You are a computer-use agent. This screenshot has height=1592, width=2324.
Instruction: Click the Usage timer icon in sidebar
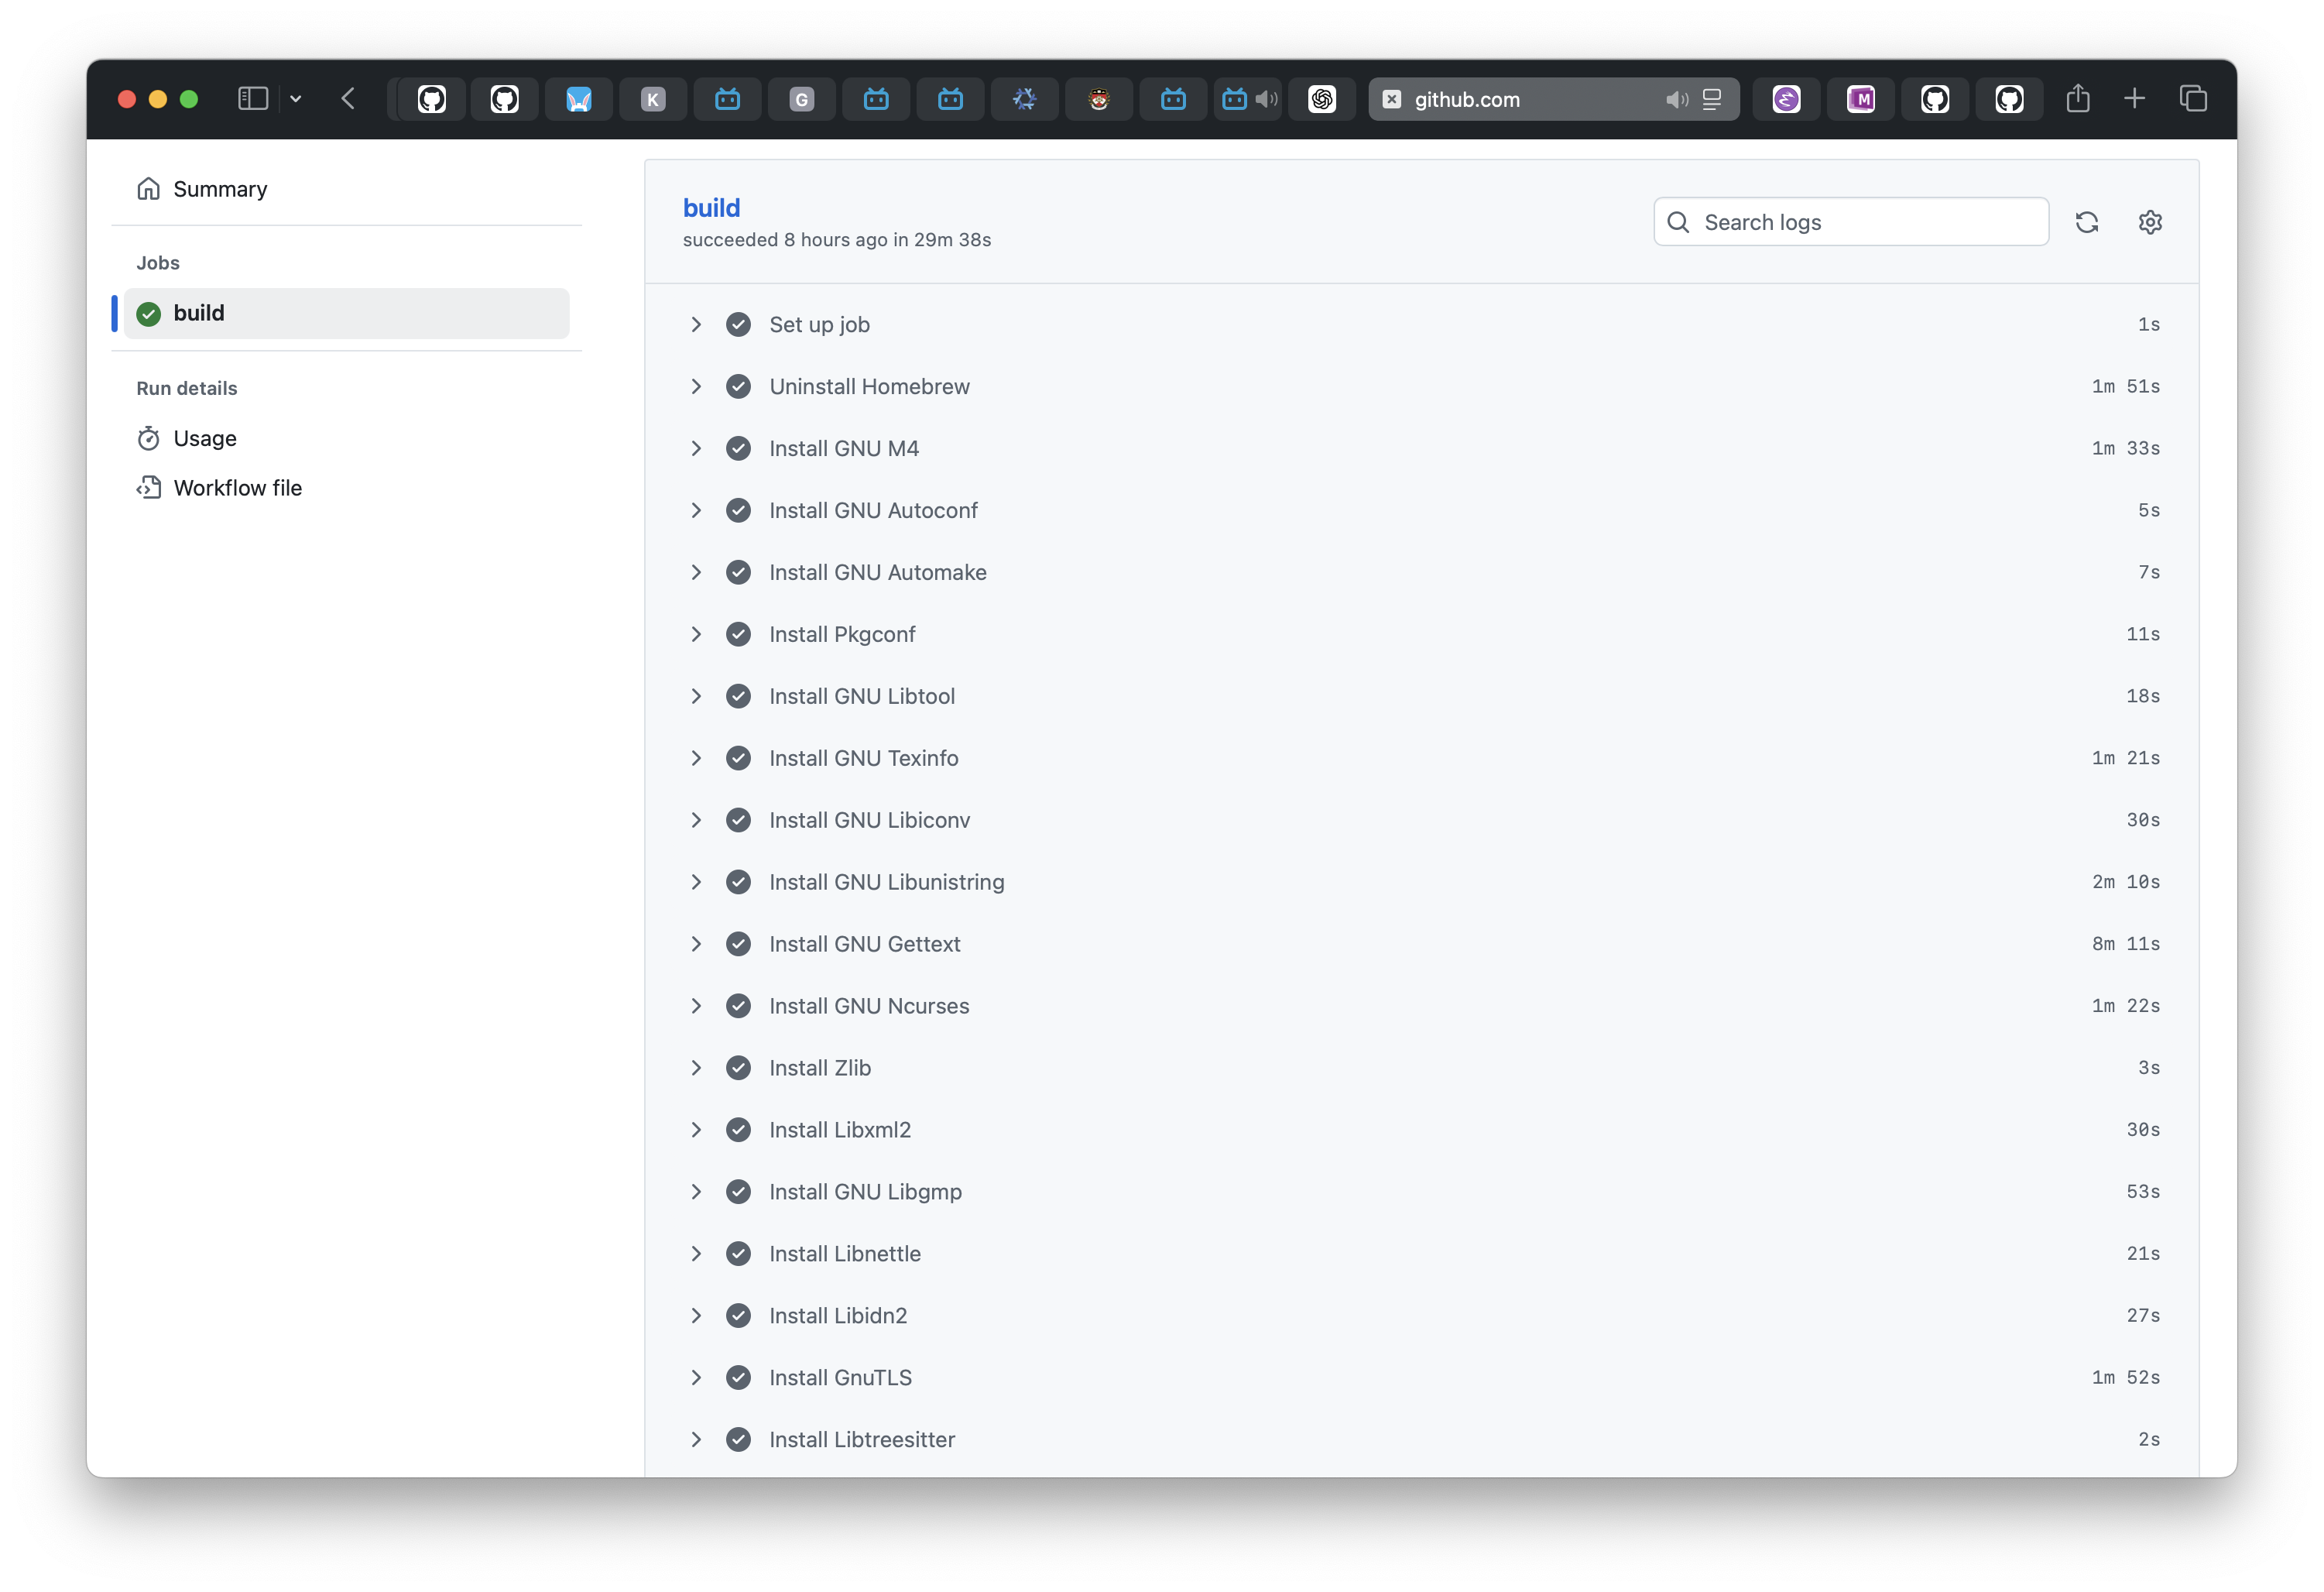[148, 438]
